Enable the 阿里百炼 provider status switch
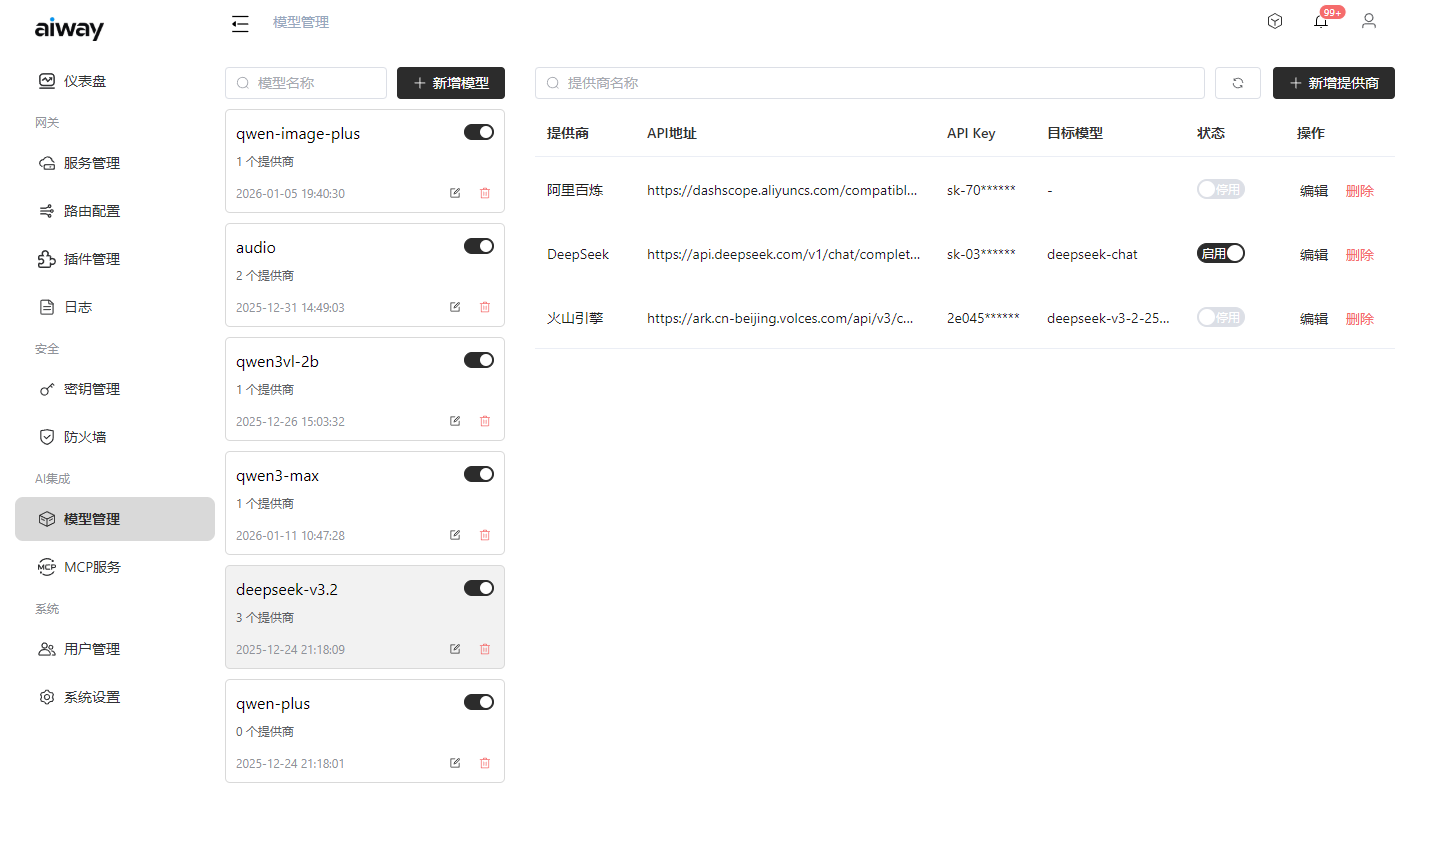This screenshot has height=841, width=1429. (x=1221, y=190)
